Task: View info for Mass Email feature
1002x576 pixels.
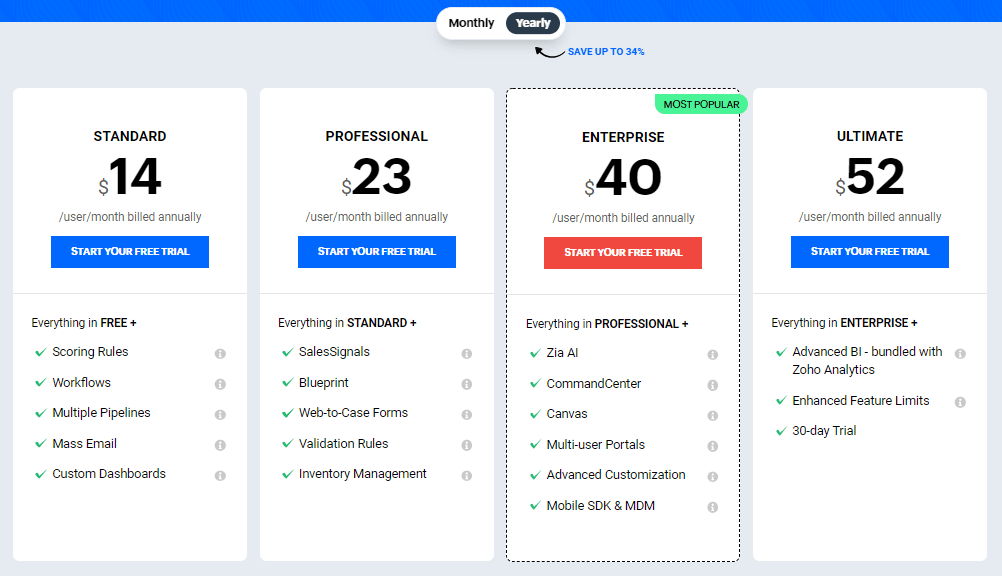Action: tap(220, 444)
